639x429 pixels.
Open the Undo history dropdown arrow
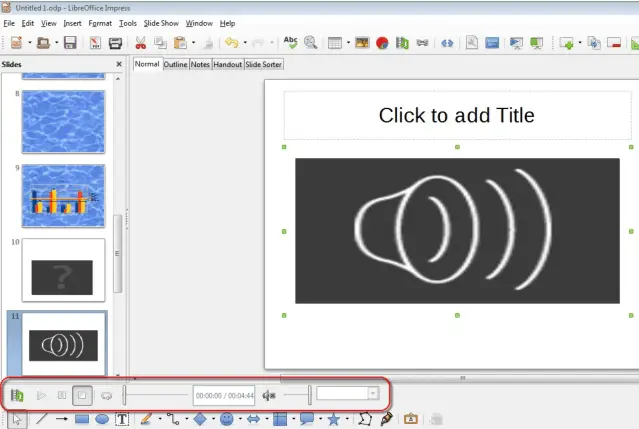(245, 42)
